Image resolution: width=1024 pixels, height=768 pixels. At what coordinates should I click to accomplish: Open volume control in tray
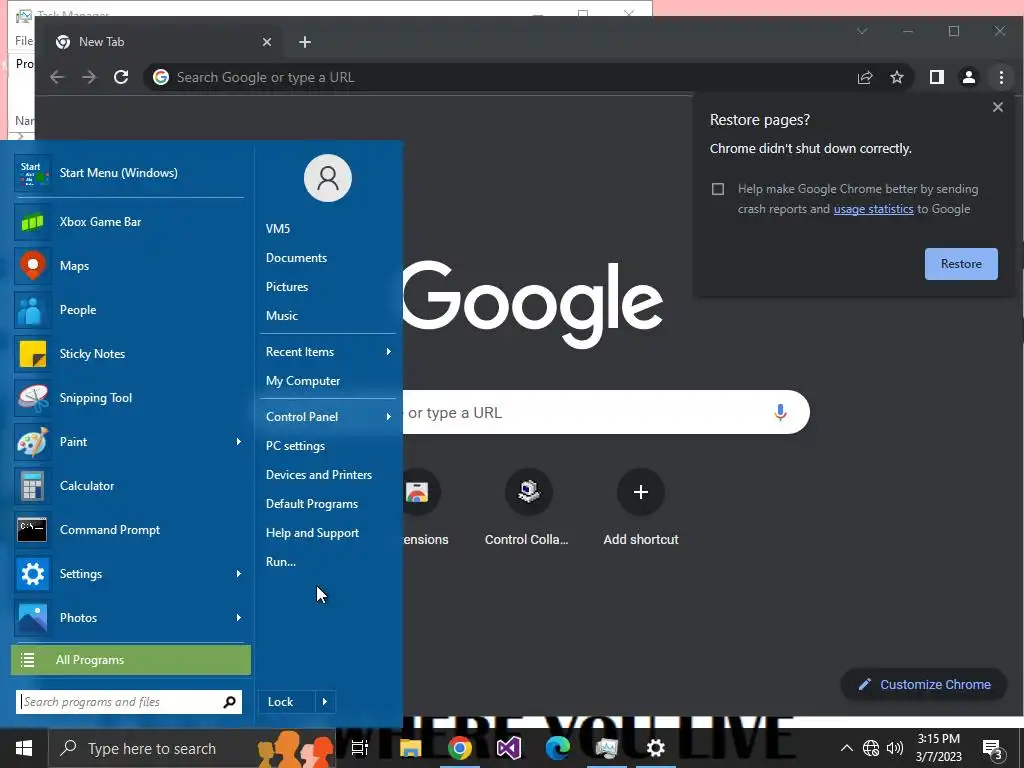click(895, 748)
